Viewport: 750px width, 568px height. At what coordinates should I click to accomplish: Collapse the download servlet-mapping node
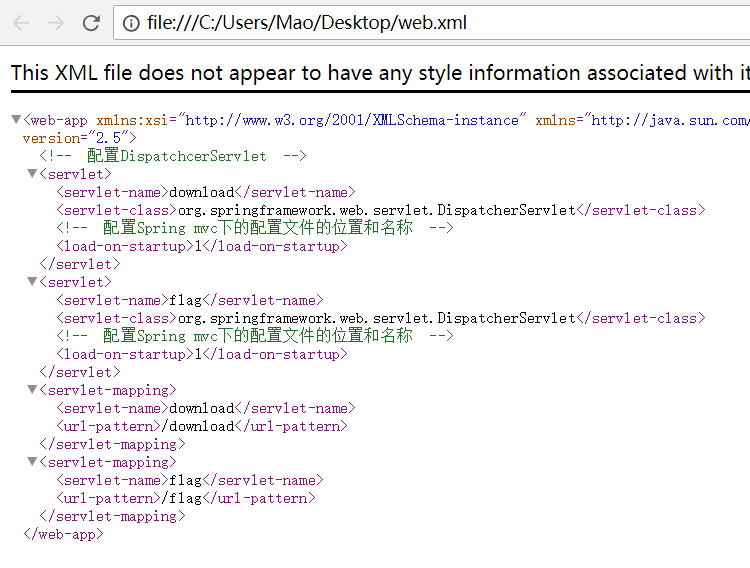point(32,390)
